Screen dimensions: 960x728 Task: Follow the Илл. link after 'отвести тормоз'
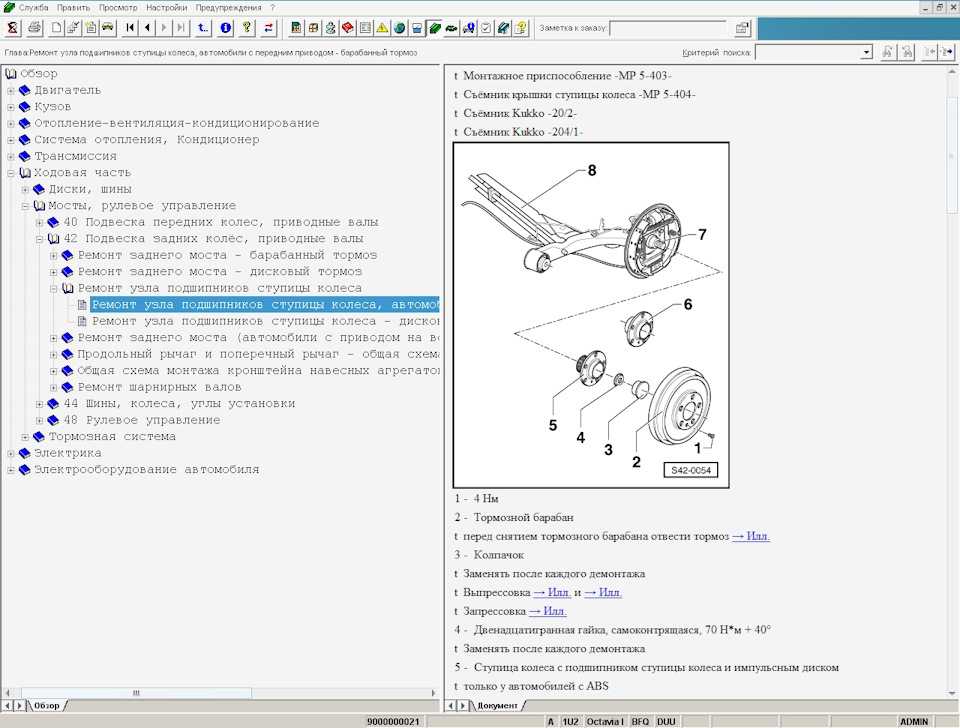click(751, 536)
